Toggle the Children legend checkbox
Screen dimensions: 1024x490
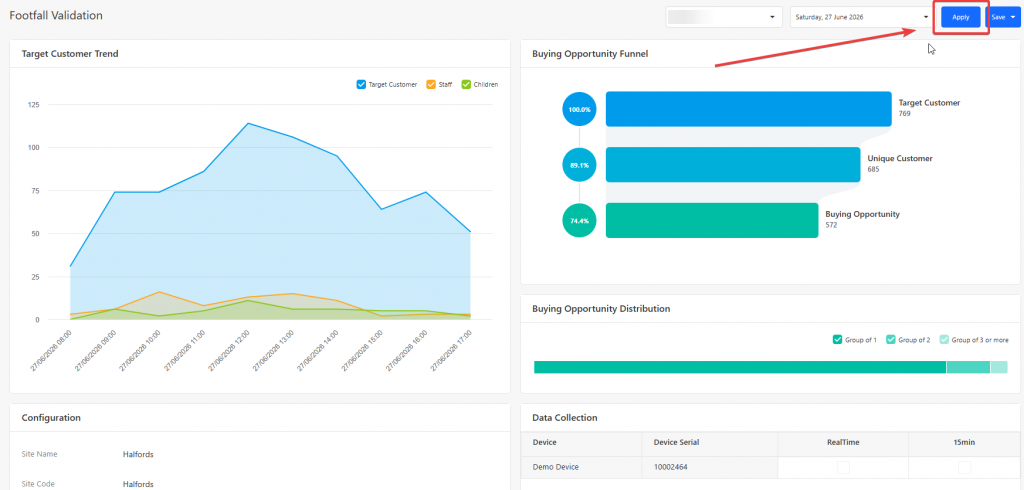[x=466, y=84]
